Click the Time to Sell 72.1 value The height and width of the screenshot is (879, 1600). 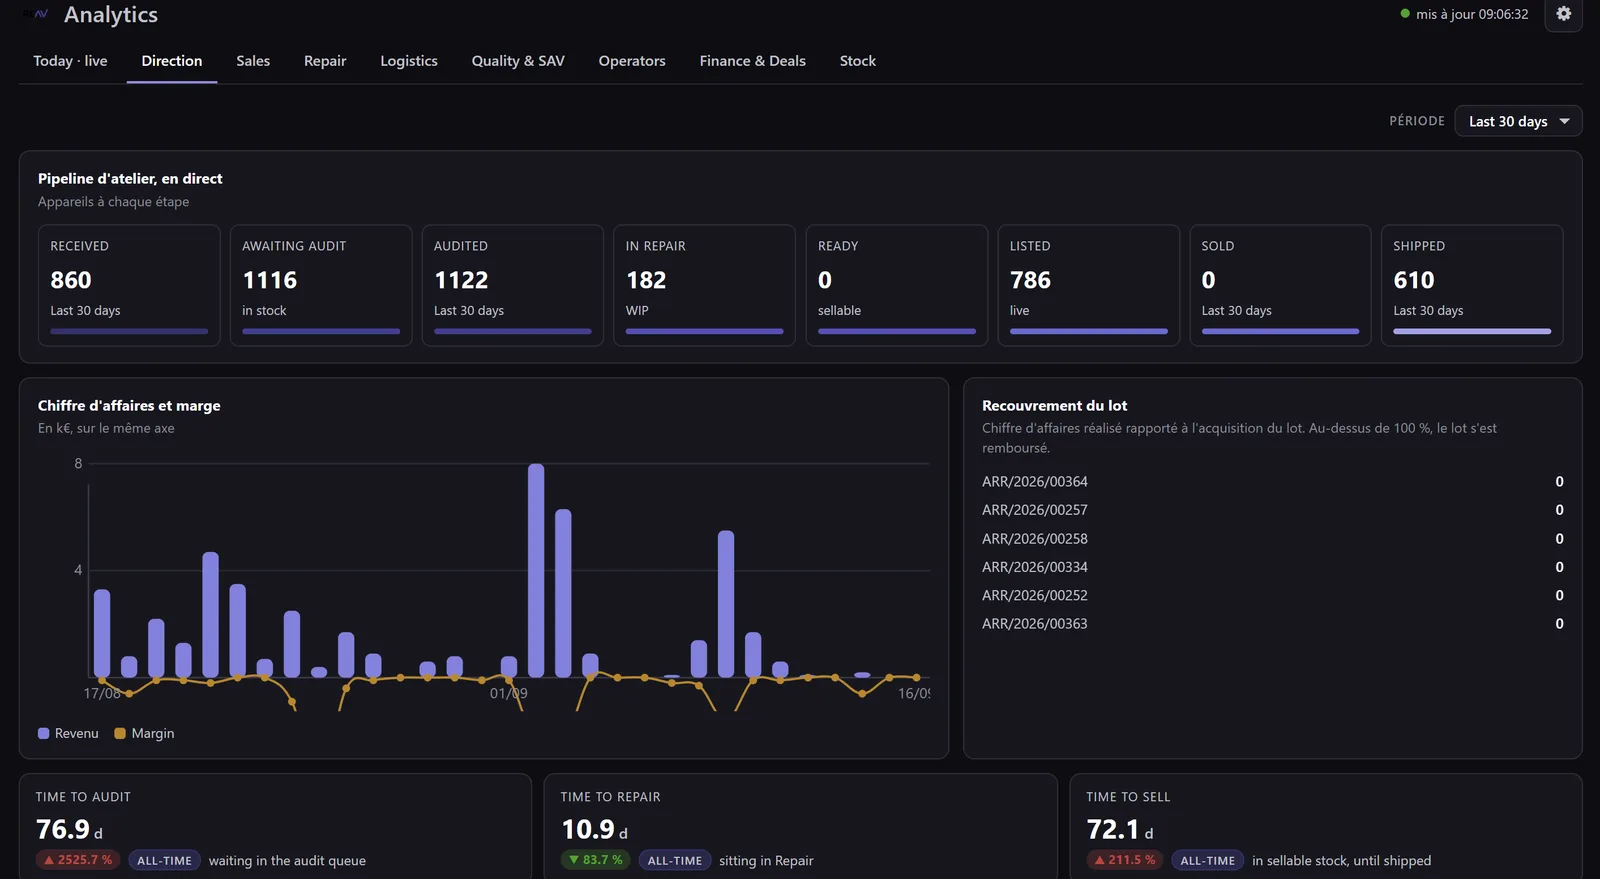[1113, 830]
